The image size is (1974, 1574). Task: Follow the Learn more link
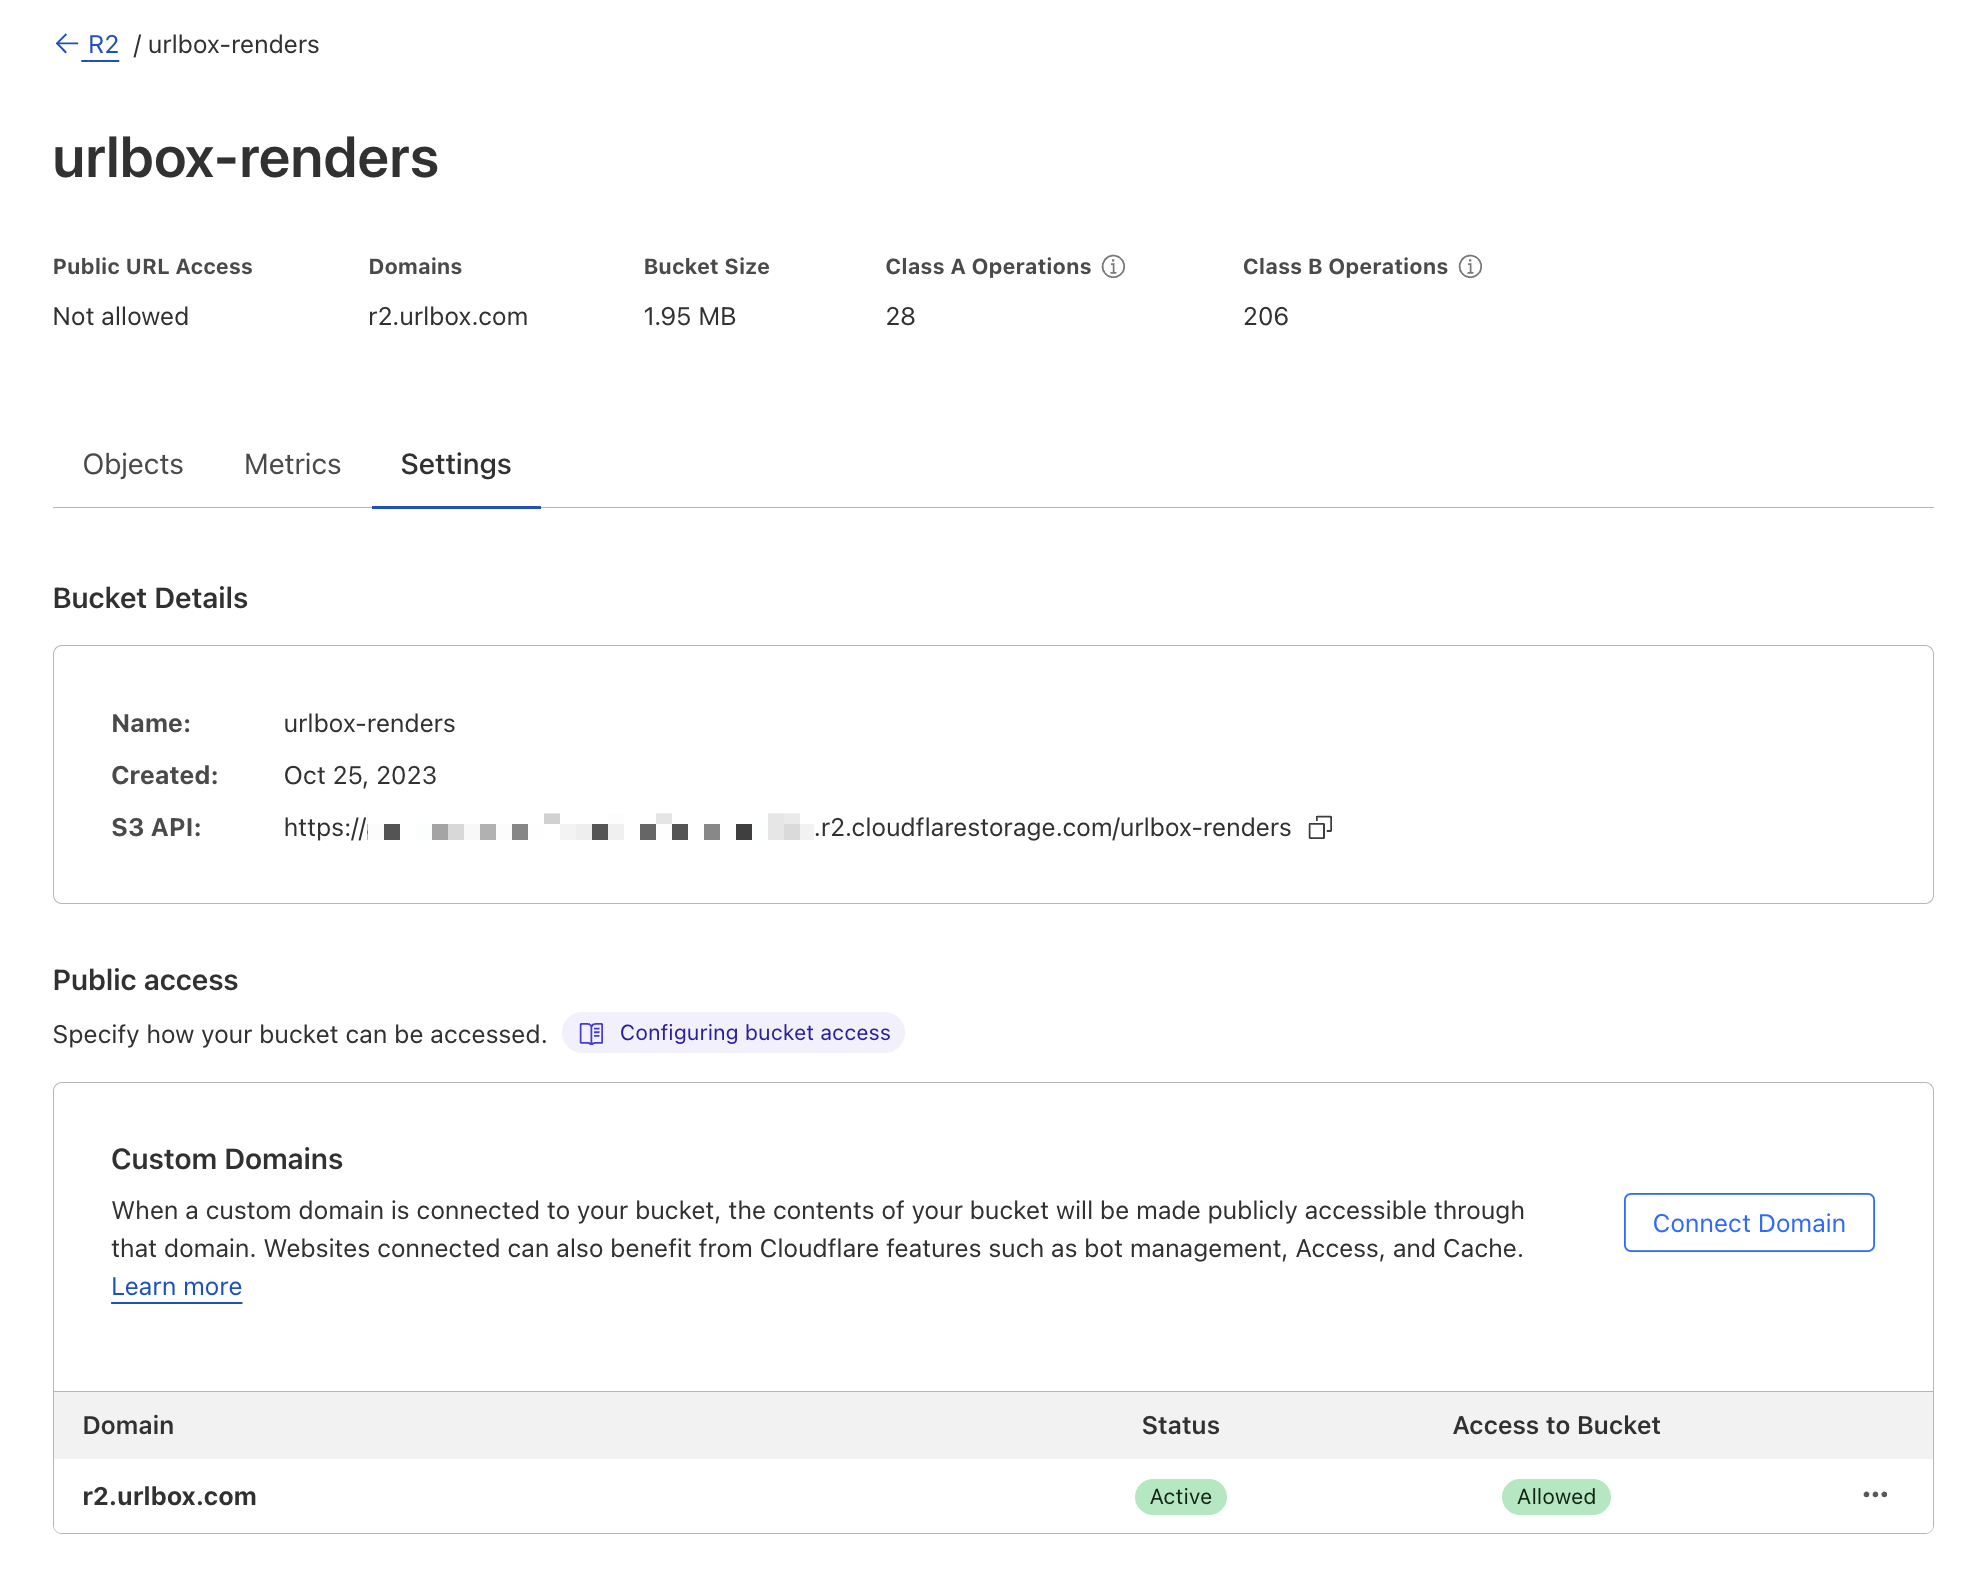[176, 1287]
